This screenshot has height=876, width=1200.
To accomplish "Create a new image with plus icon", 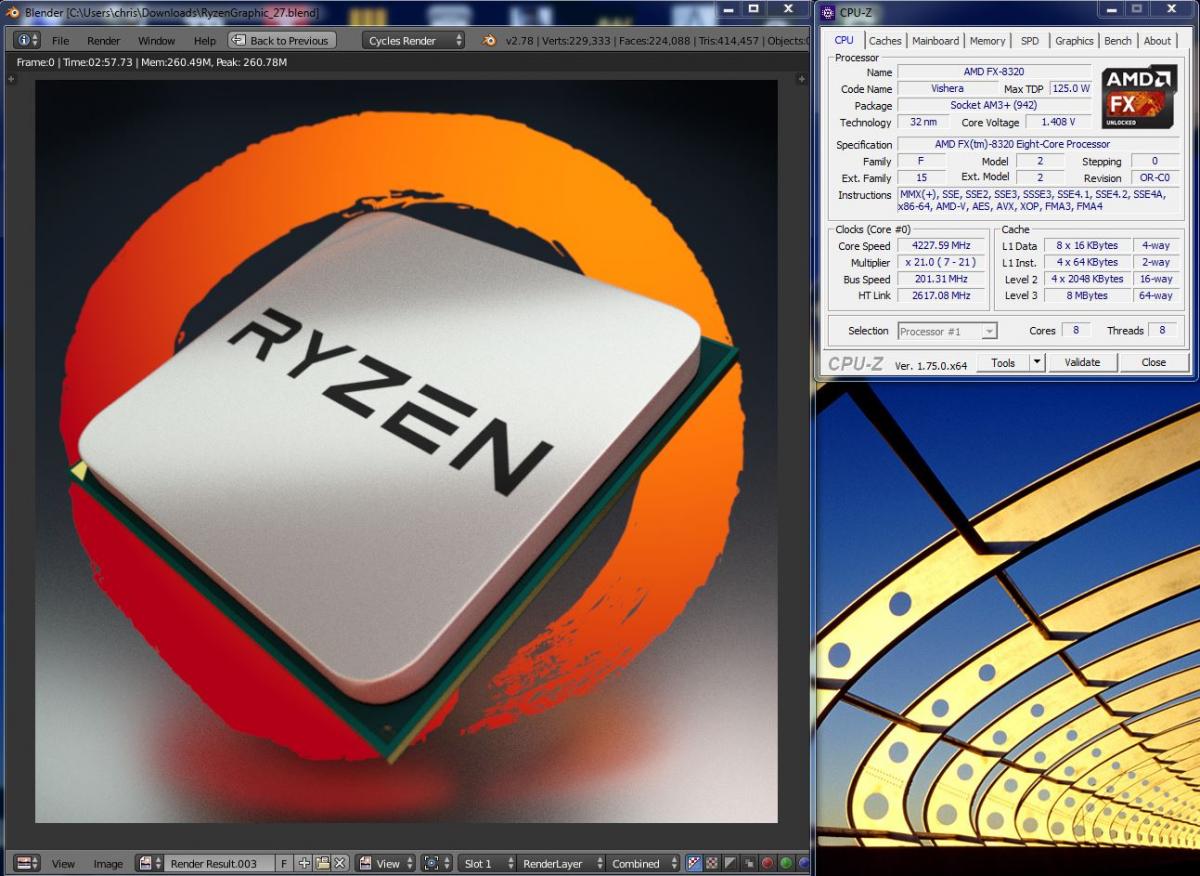I will point(304,863).
